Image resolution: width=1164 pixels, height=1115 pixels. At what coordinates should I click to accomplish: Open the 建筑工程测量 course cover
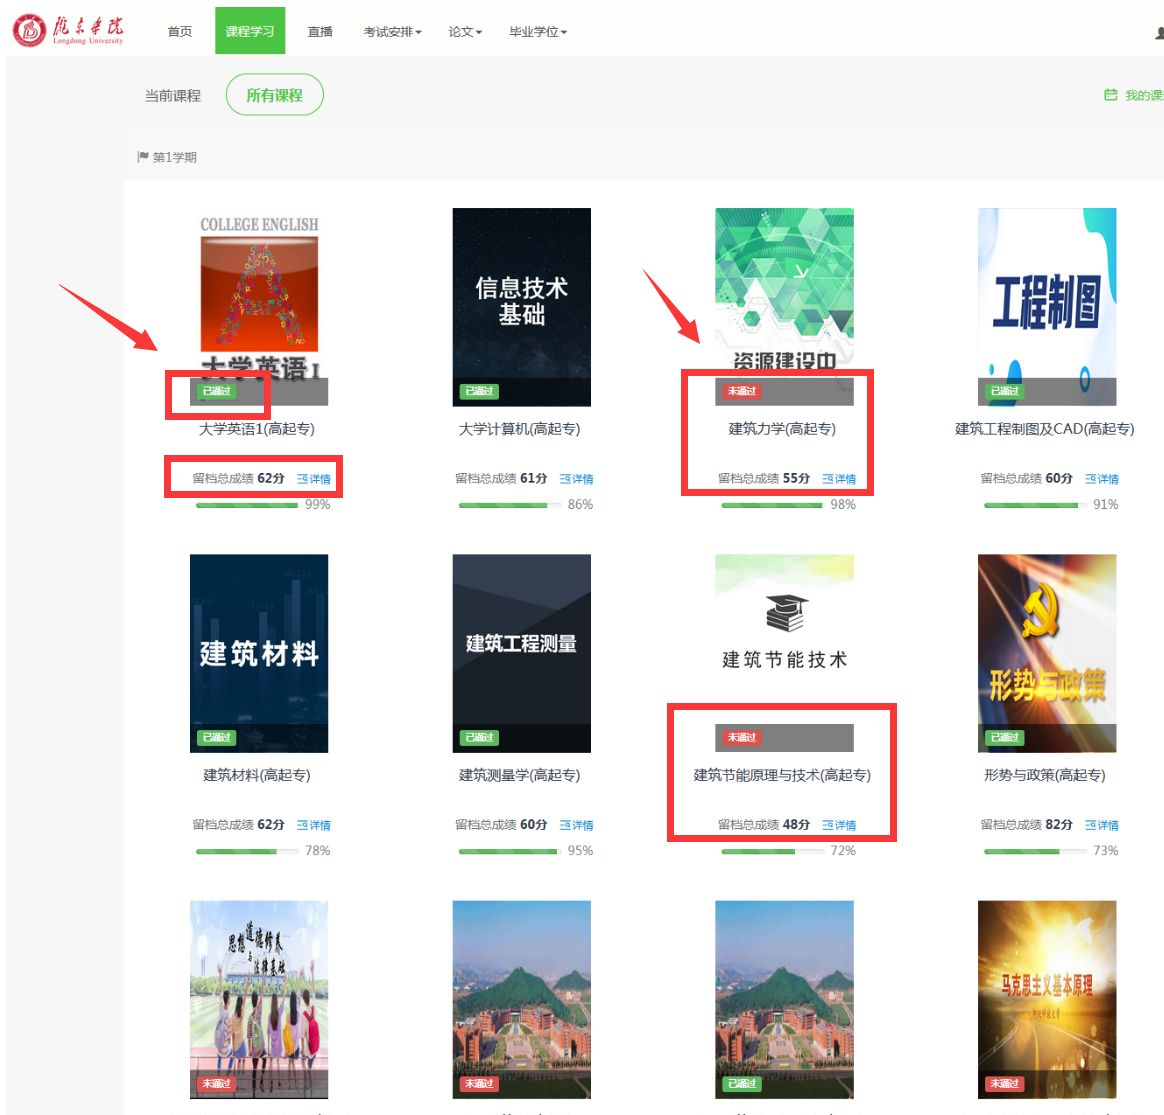522,653
